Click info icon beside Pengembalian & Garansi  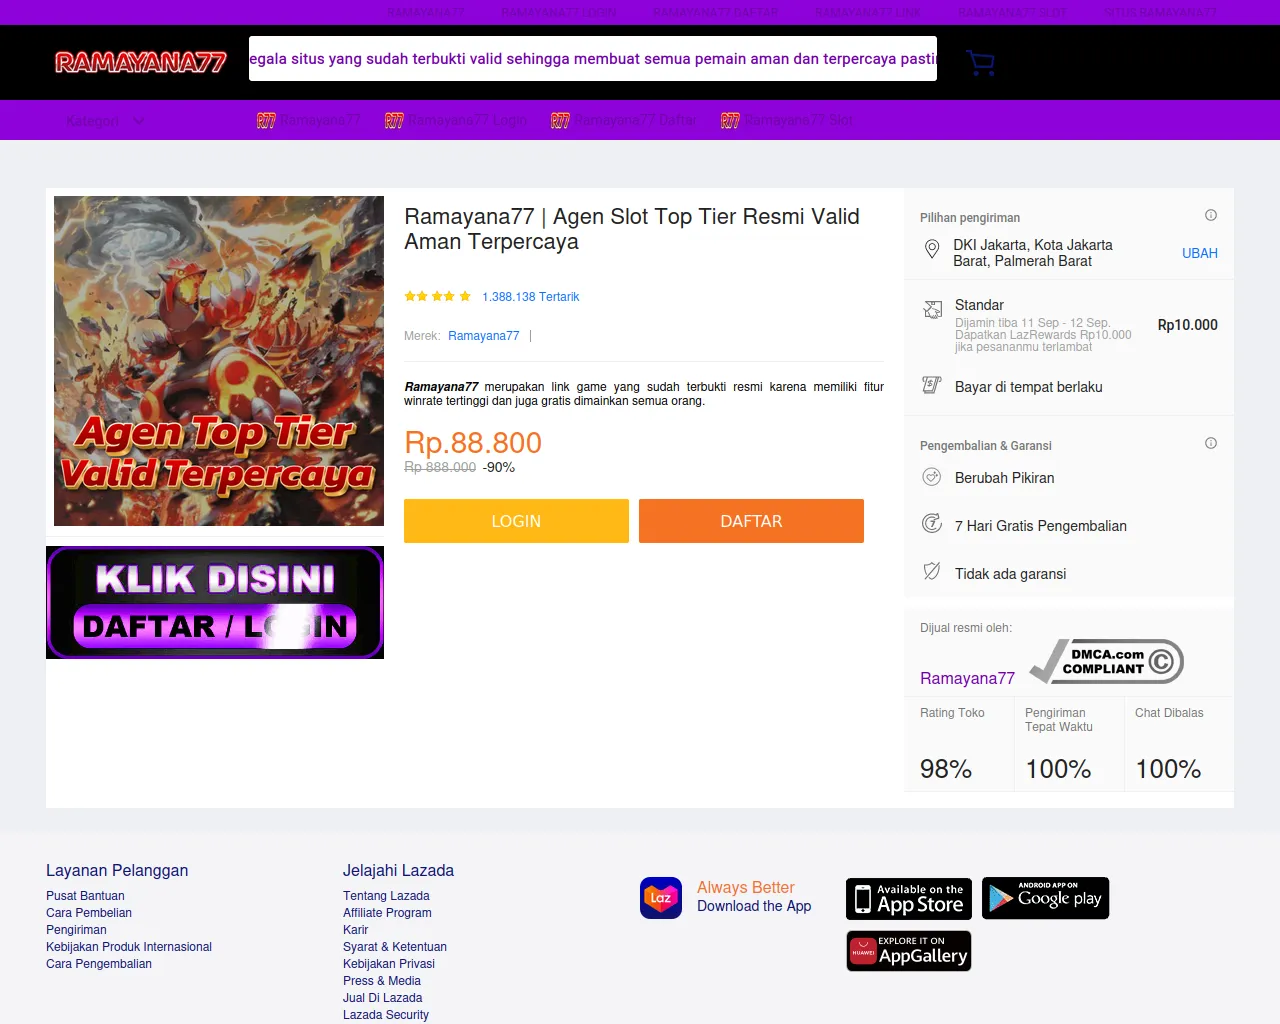[1211, 443]
